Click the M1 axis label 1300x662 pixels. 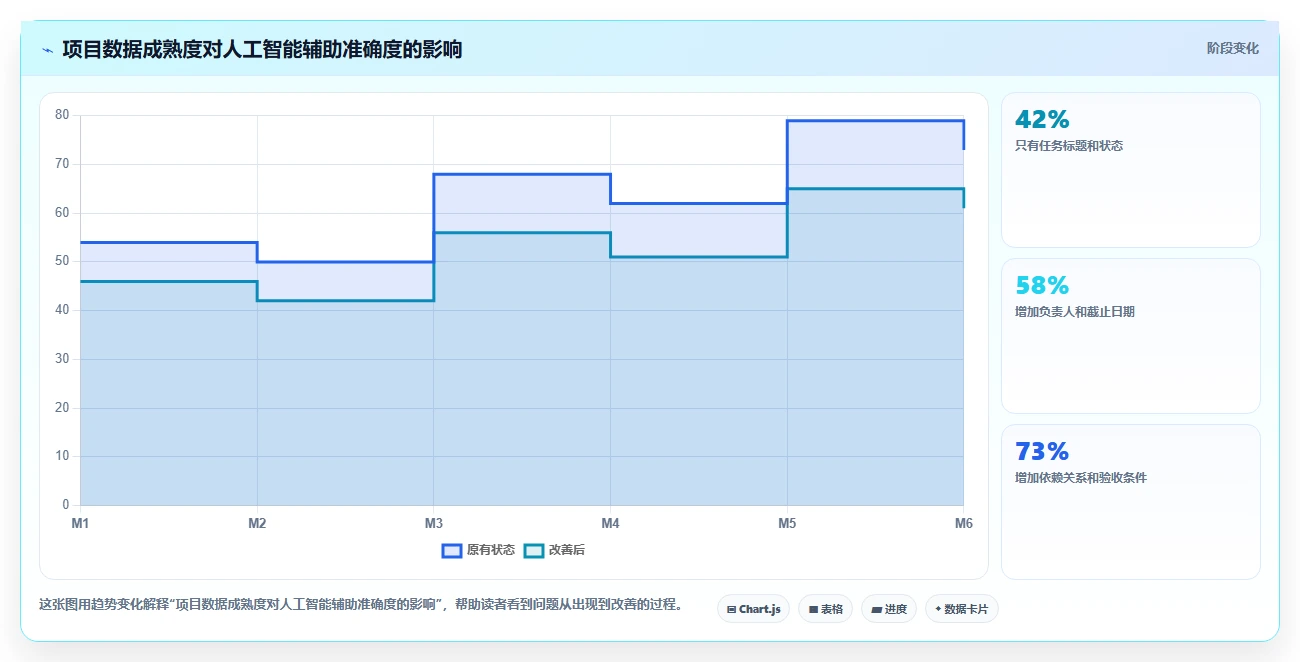click(x=80, y=523)
